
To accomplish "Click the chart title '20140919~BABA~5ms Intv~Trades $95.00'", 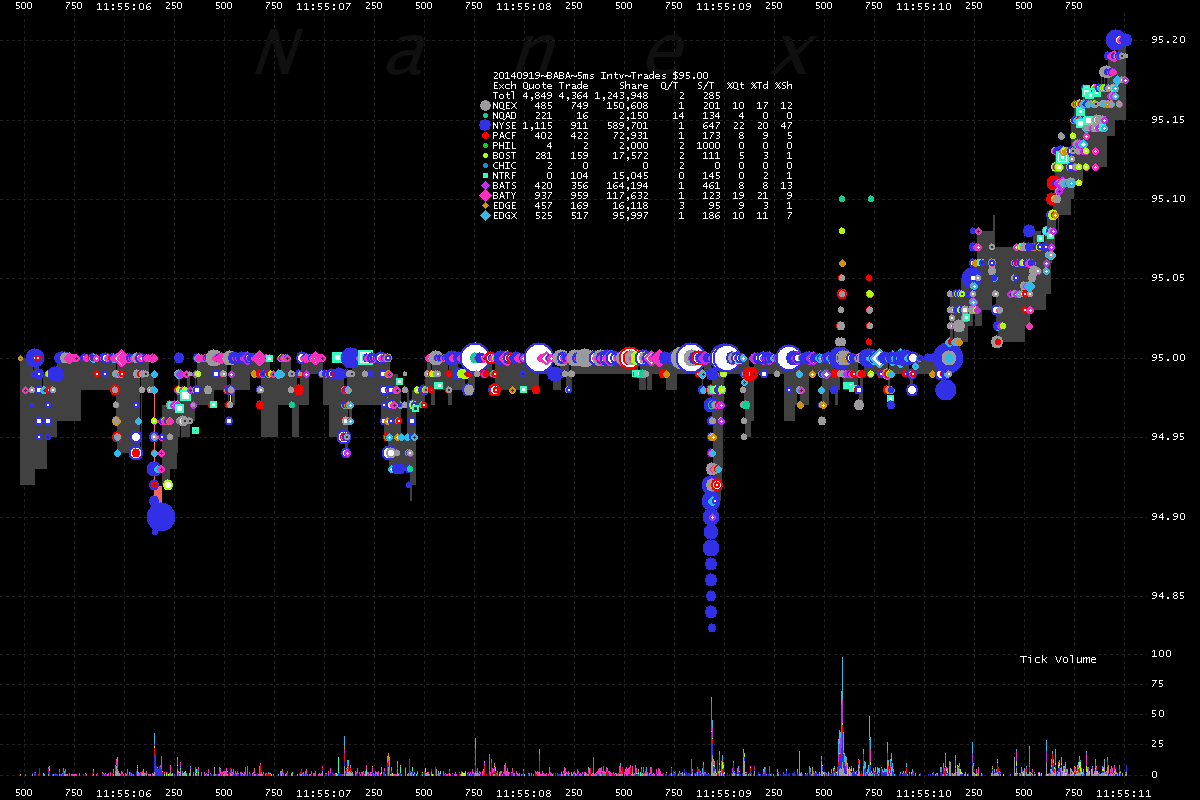I will tap(601, 75).
